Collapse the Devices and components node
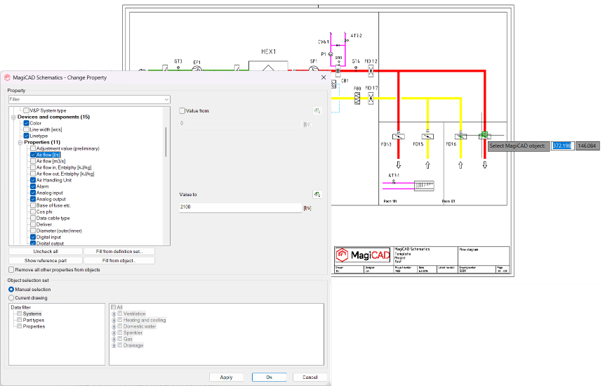Screen dimensions: 605x386 (14, 117)
